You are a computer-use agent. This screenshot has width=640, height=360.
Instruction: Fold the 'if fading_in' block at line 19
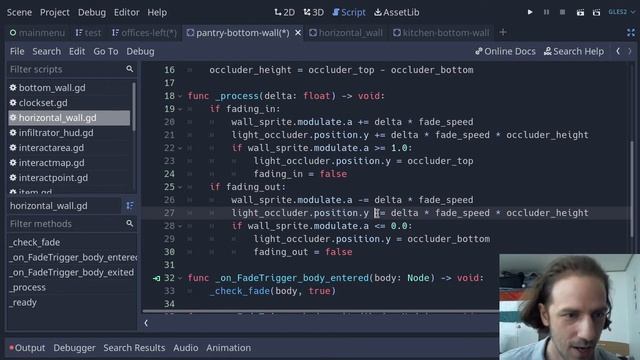180,109
